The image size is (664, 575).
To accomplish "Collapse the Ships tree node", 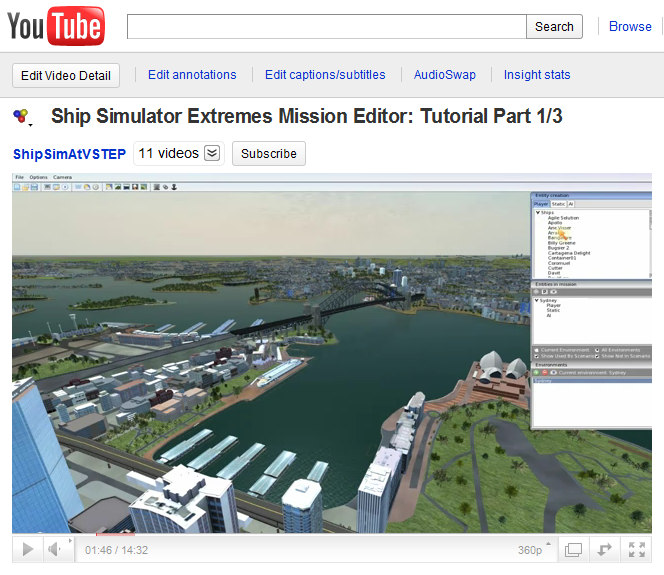I will (538, 213).
